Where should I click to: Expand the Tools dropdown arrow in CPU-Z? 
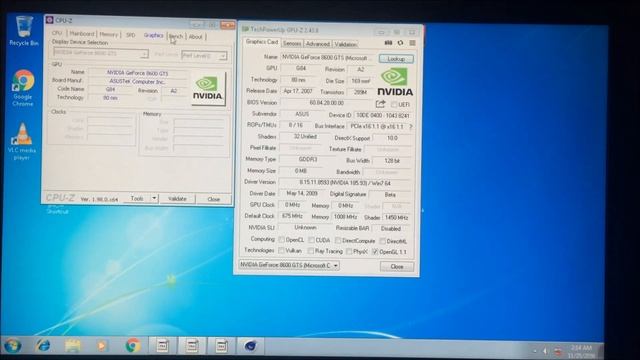(154, 198)
